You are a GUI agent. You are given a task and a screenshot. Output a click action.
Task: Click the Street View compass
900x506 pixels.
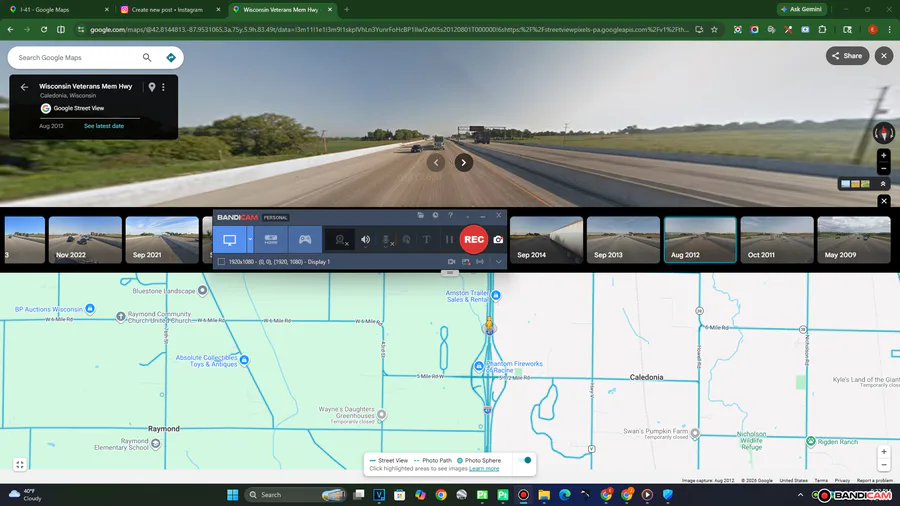[x=883, y=133]
